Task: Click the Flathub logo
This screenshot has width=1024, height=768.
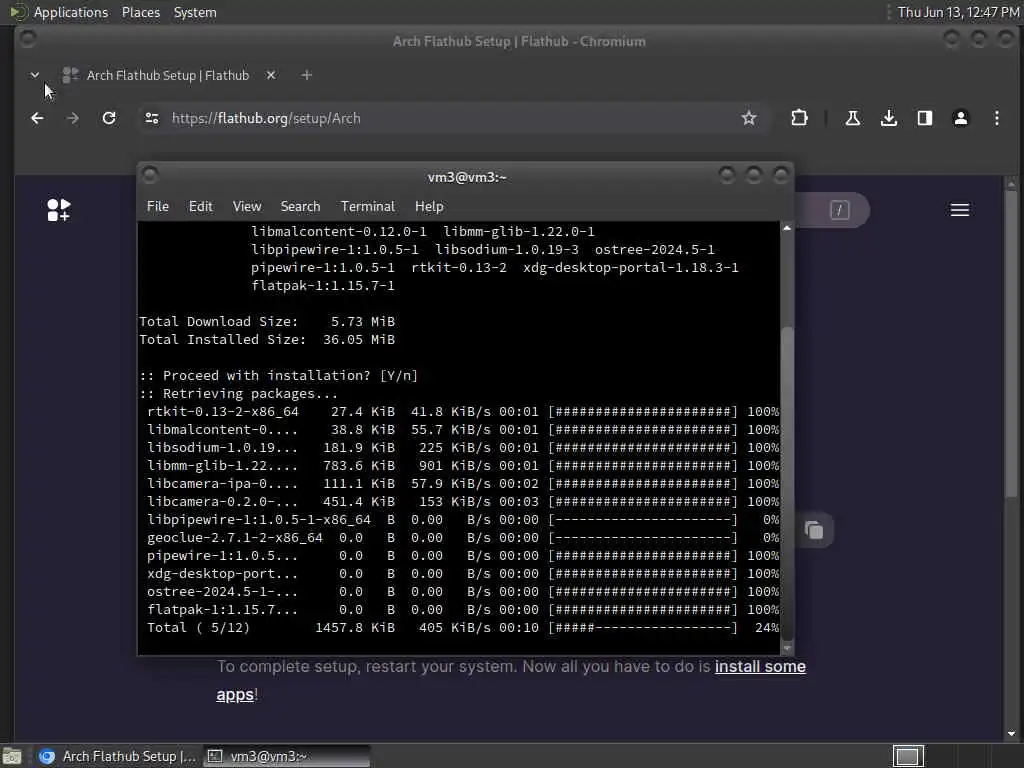Action: click(59, 210)
